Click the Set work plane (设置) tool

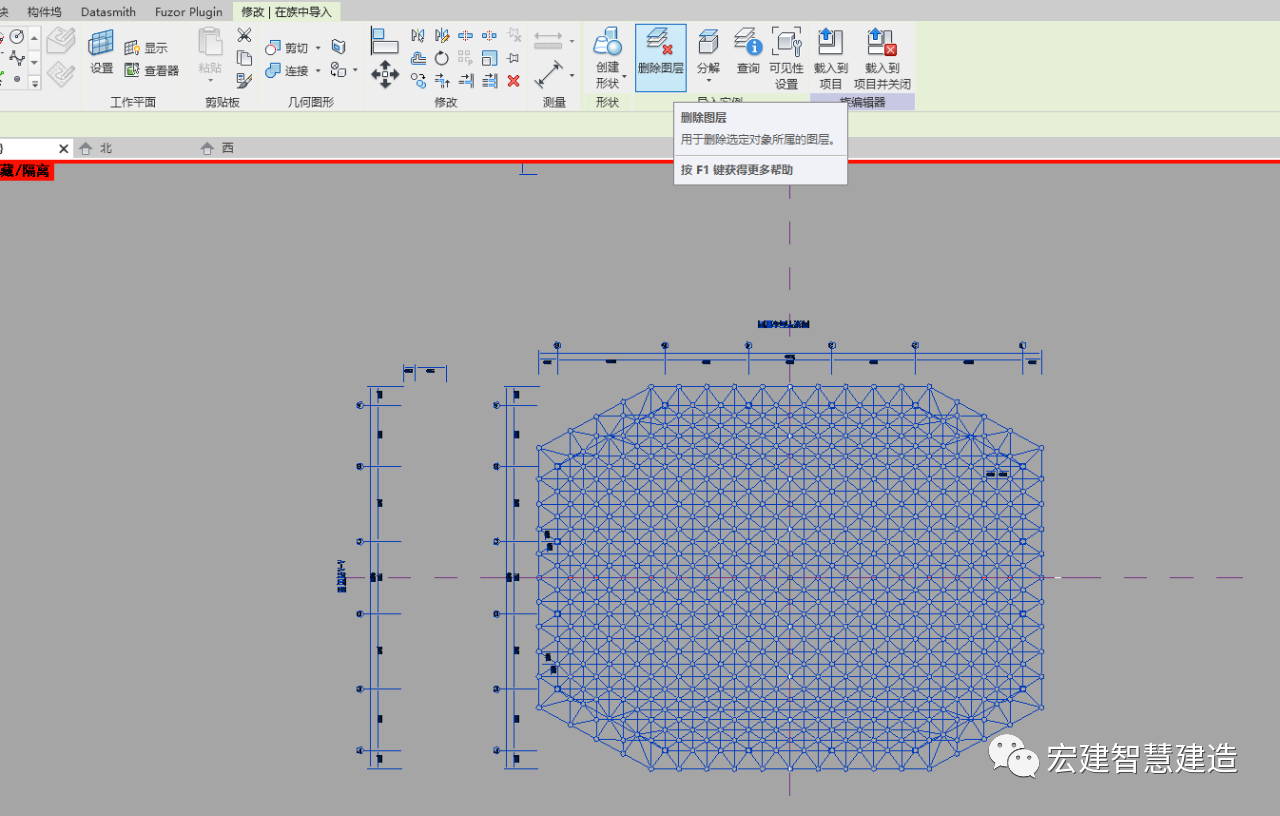click(x=101, y=52)
